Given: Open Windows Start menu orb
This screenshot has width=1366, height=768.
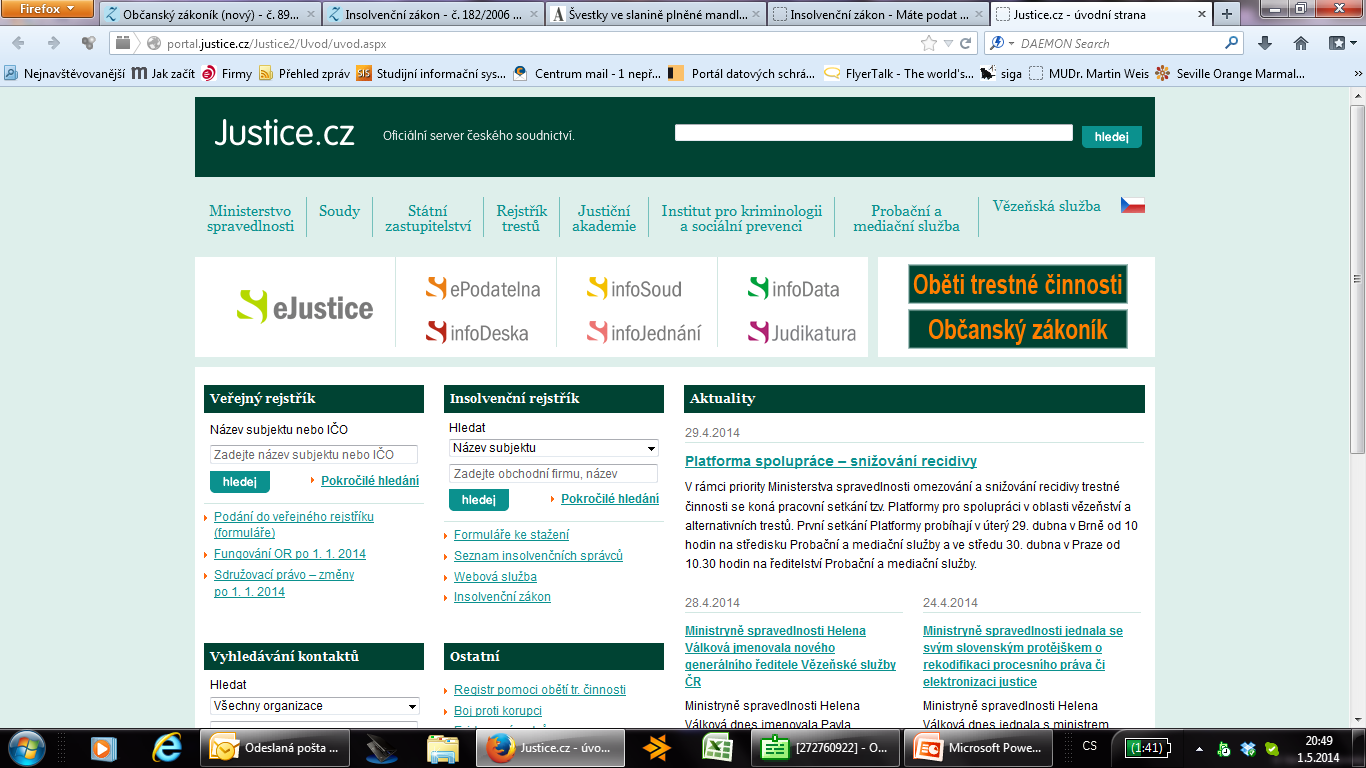Looking at the screenshot, I should point(27,747).
